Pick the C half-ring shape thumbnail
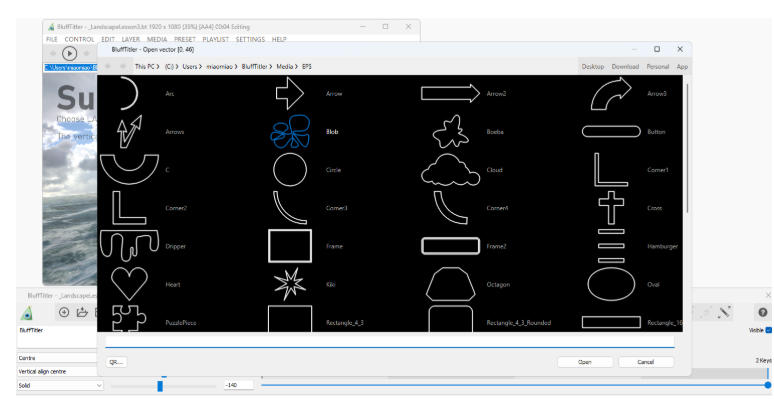774x399 pixels. 129,169
